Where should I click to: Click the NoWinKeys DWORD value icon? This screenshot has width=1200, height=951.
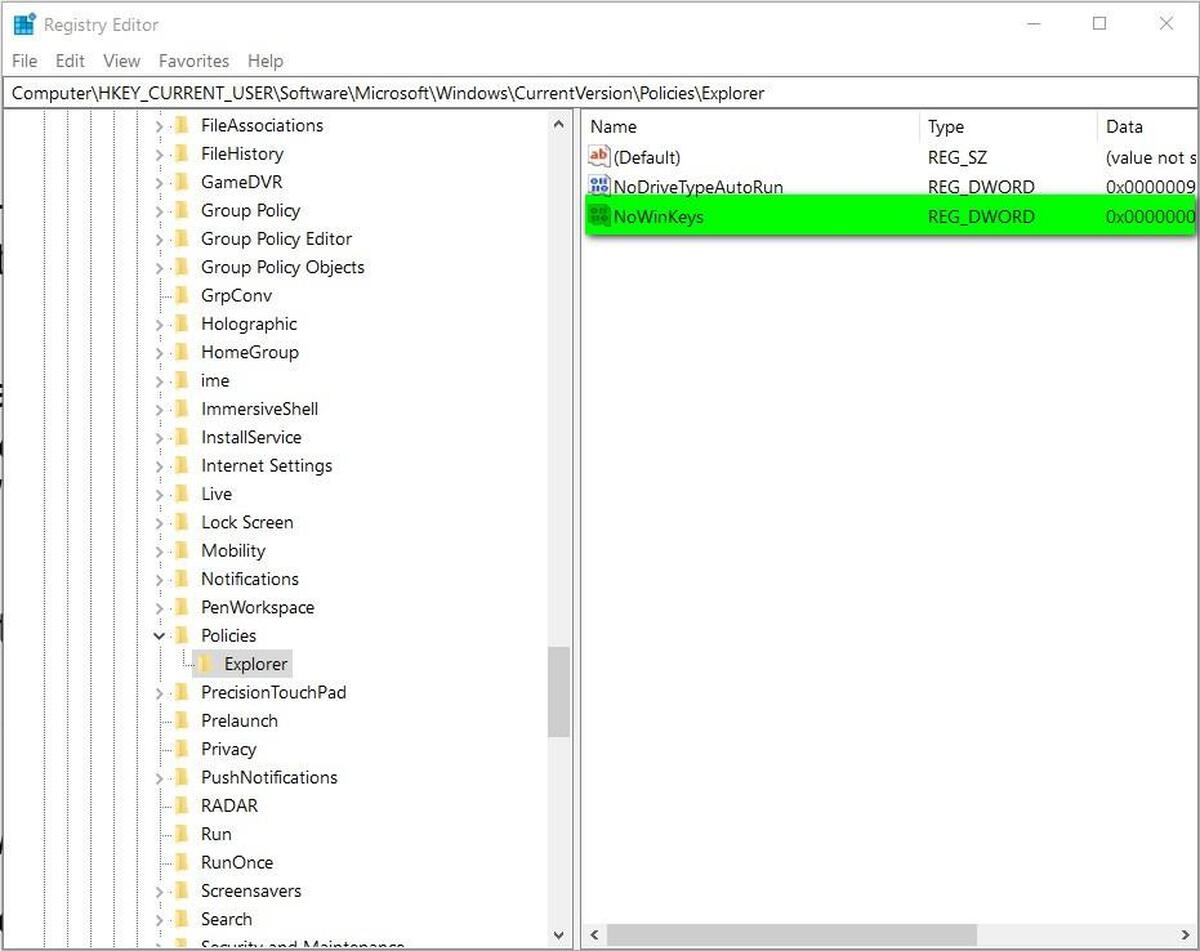pyautogui.click(x=599, y=216)
